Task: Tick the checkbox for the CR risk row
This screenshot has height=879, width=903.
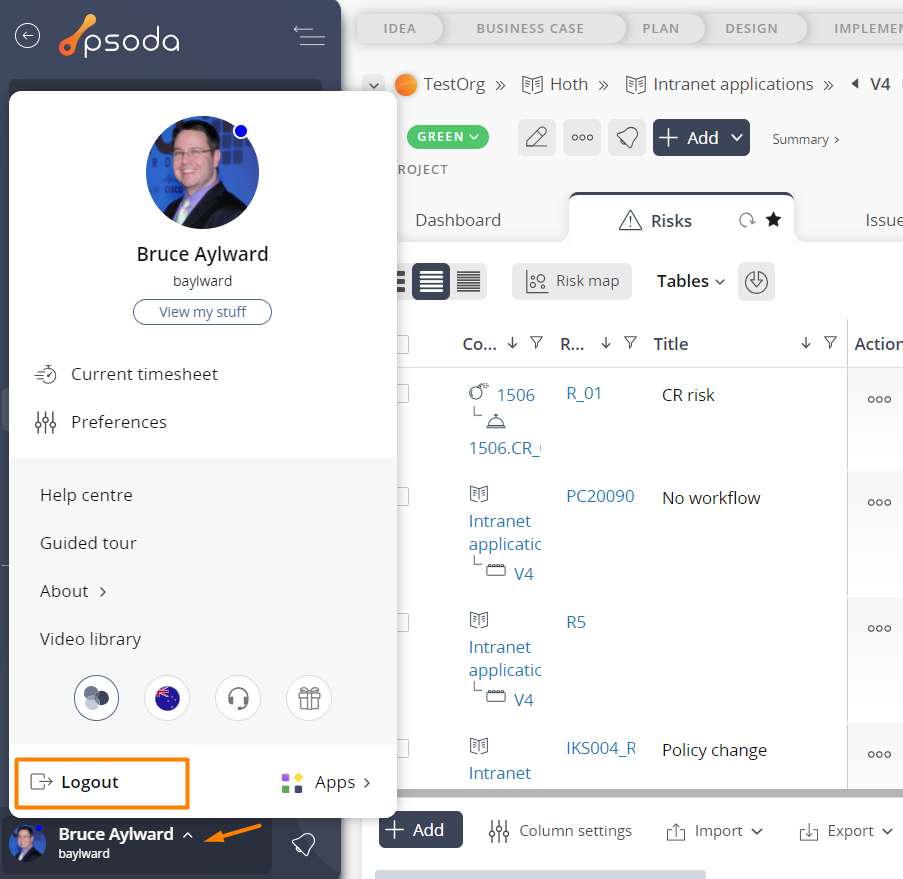Action: click(401, 394)
